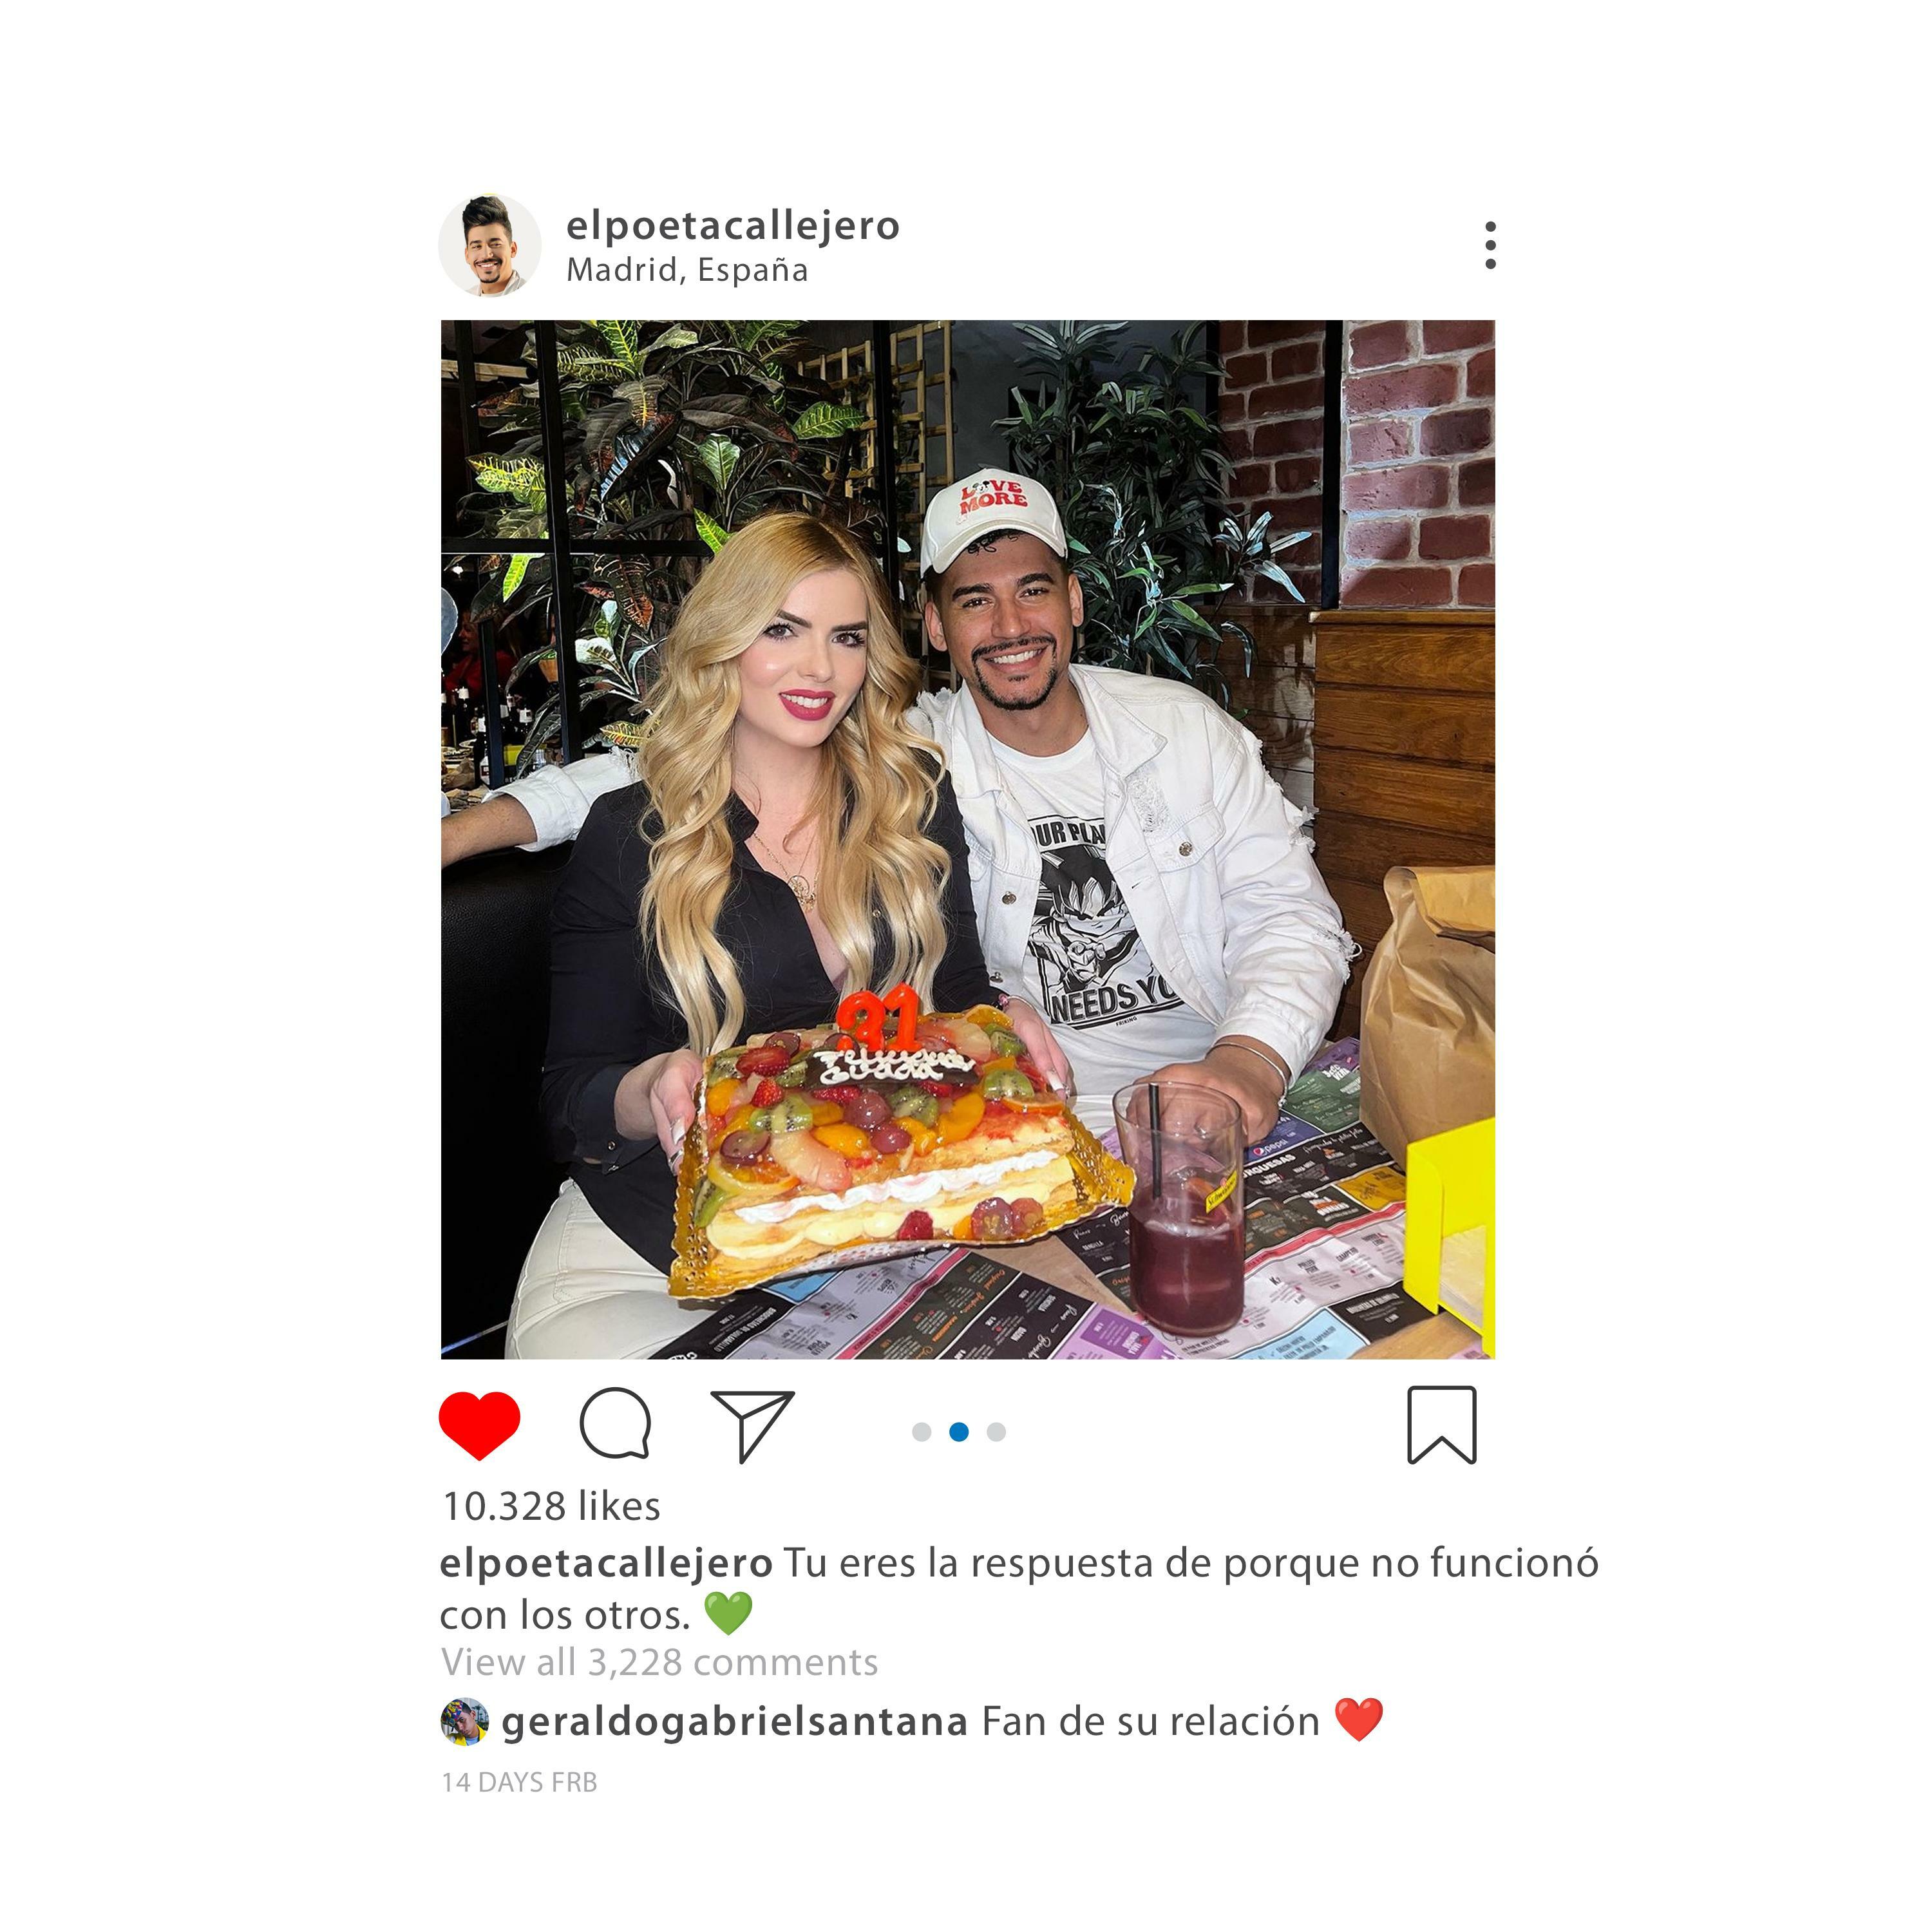Go to third carousel dot
This screenshot has height=1932, width=1932.
996,1432
